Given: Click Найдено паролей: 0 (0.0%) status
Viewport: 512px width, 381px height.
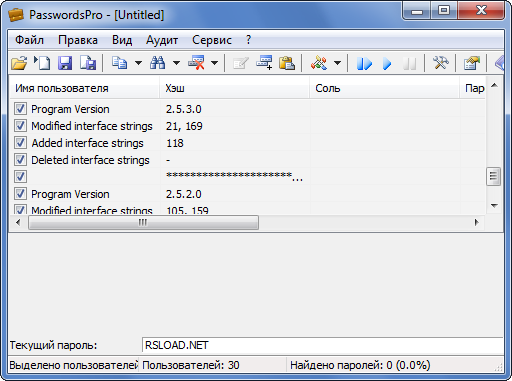Looking at the screenshot, I should 360,365.
